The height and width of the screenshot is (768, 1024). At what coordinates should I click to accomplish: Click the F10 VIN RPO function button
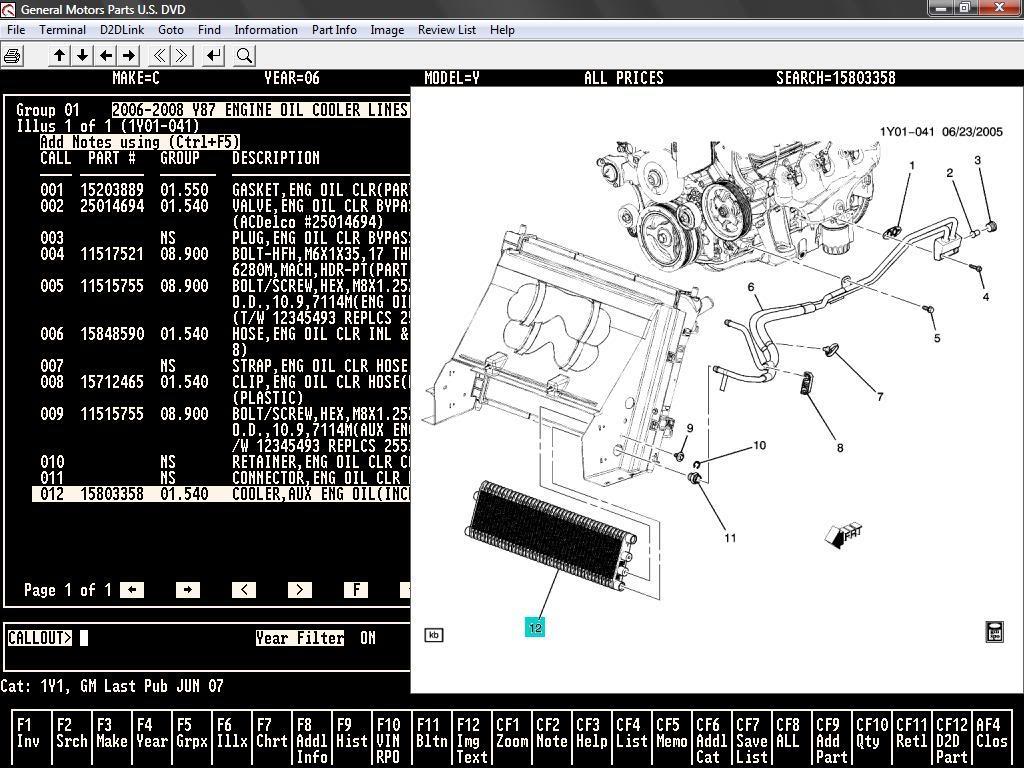coord(392,740)
